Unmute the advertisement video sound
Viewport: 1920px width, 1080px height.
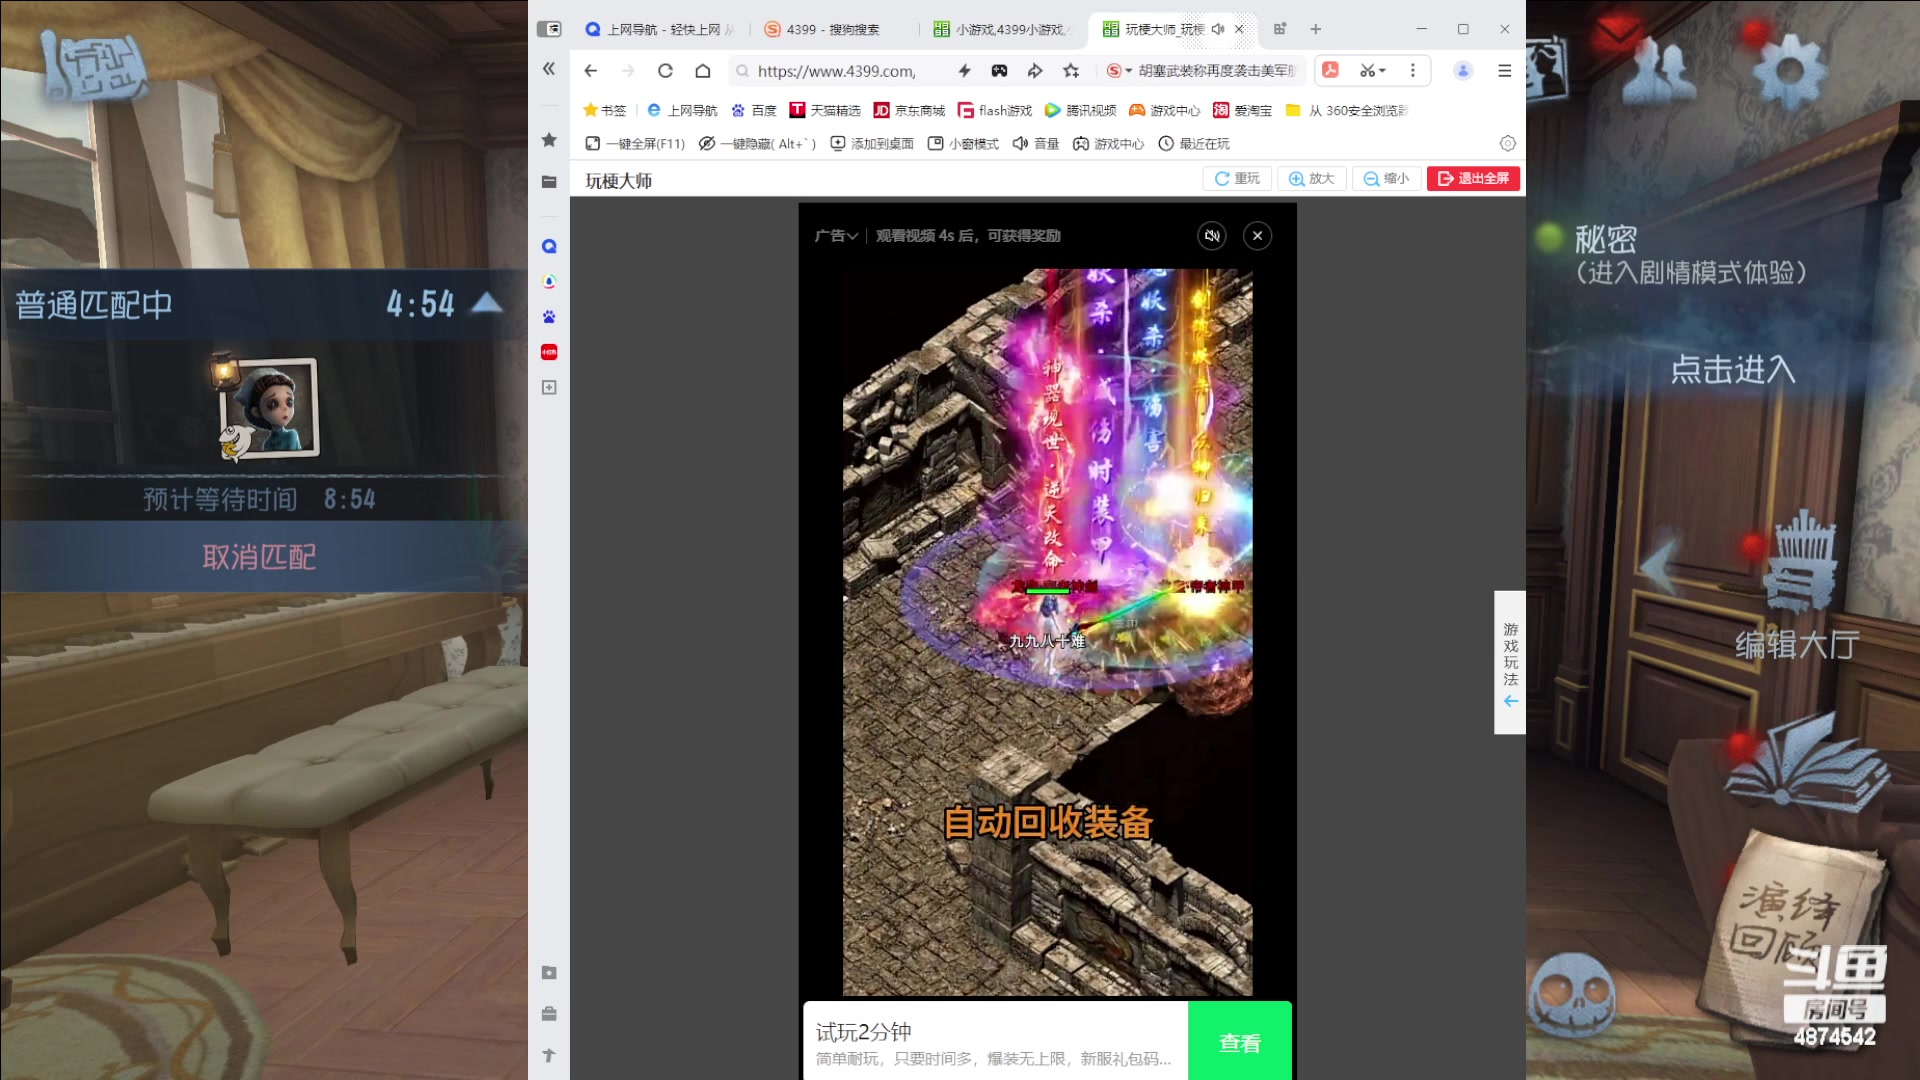pos(1212,236)
